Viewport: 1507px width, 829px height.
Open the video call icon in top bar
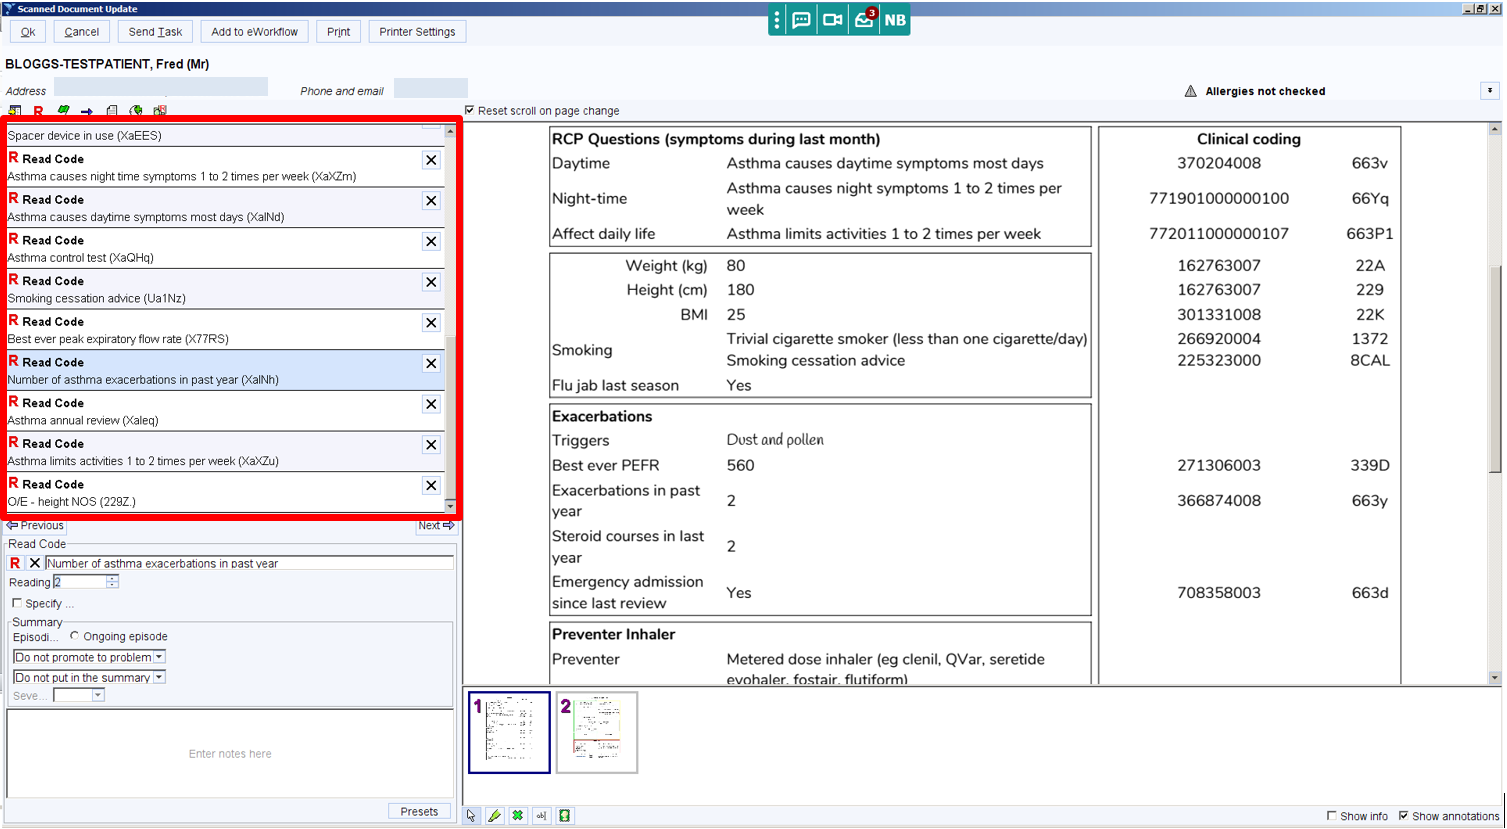coord(832,20)
